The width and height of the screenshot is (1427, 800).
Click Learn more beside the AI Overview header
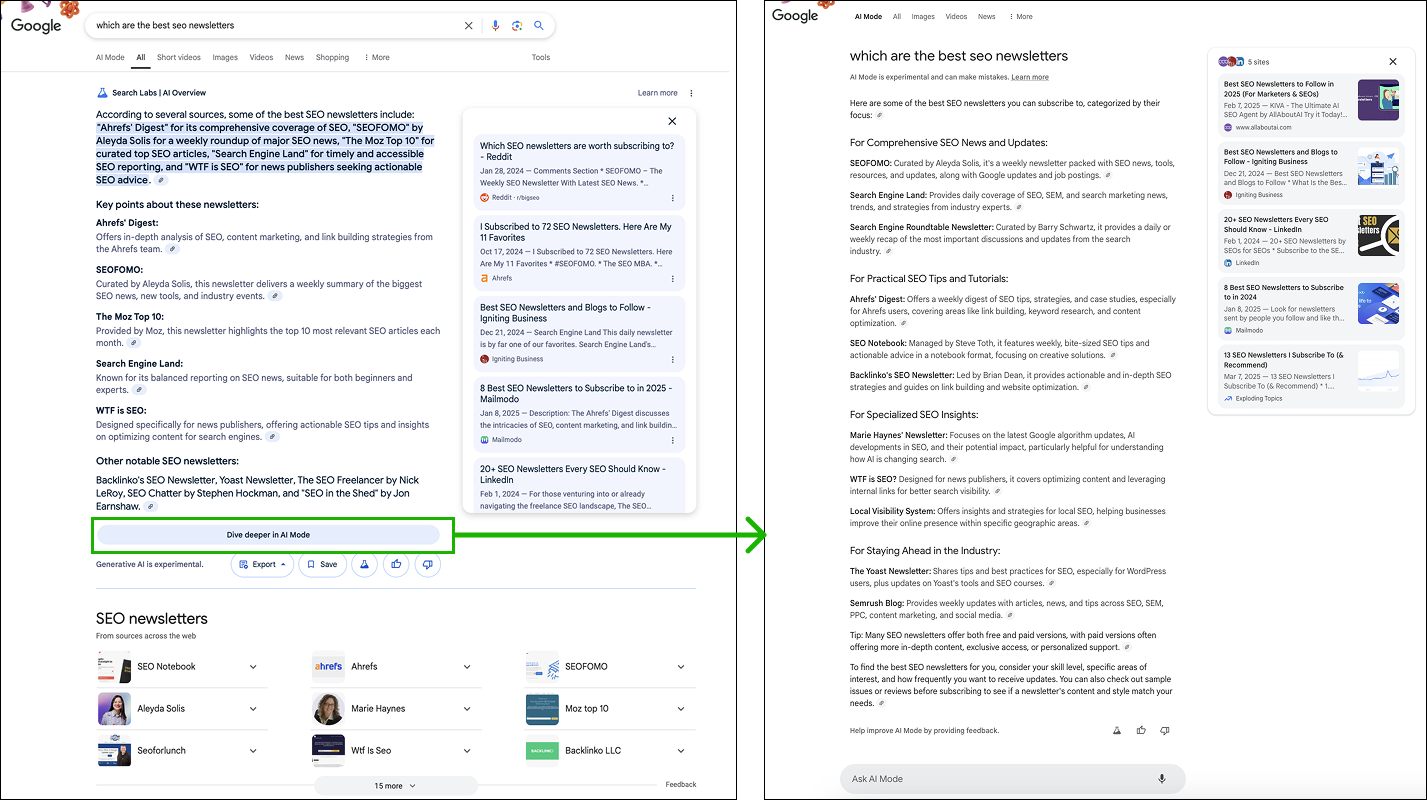657,93
